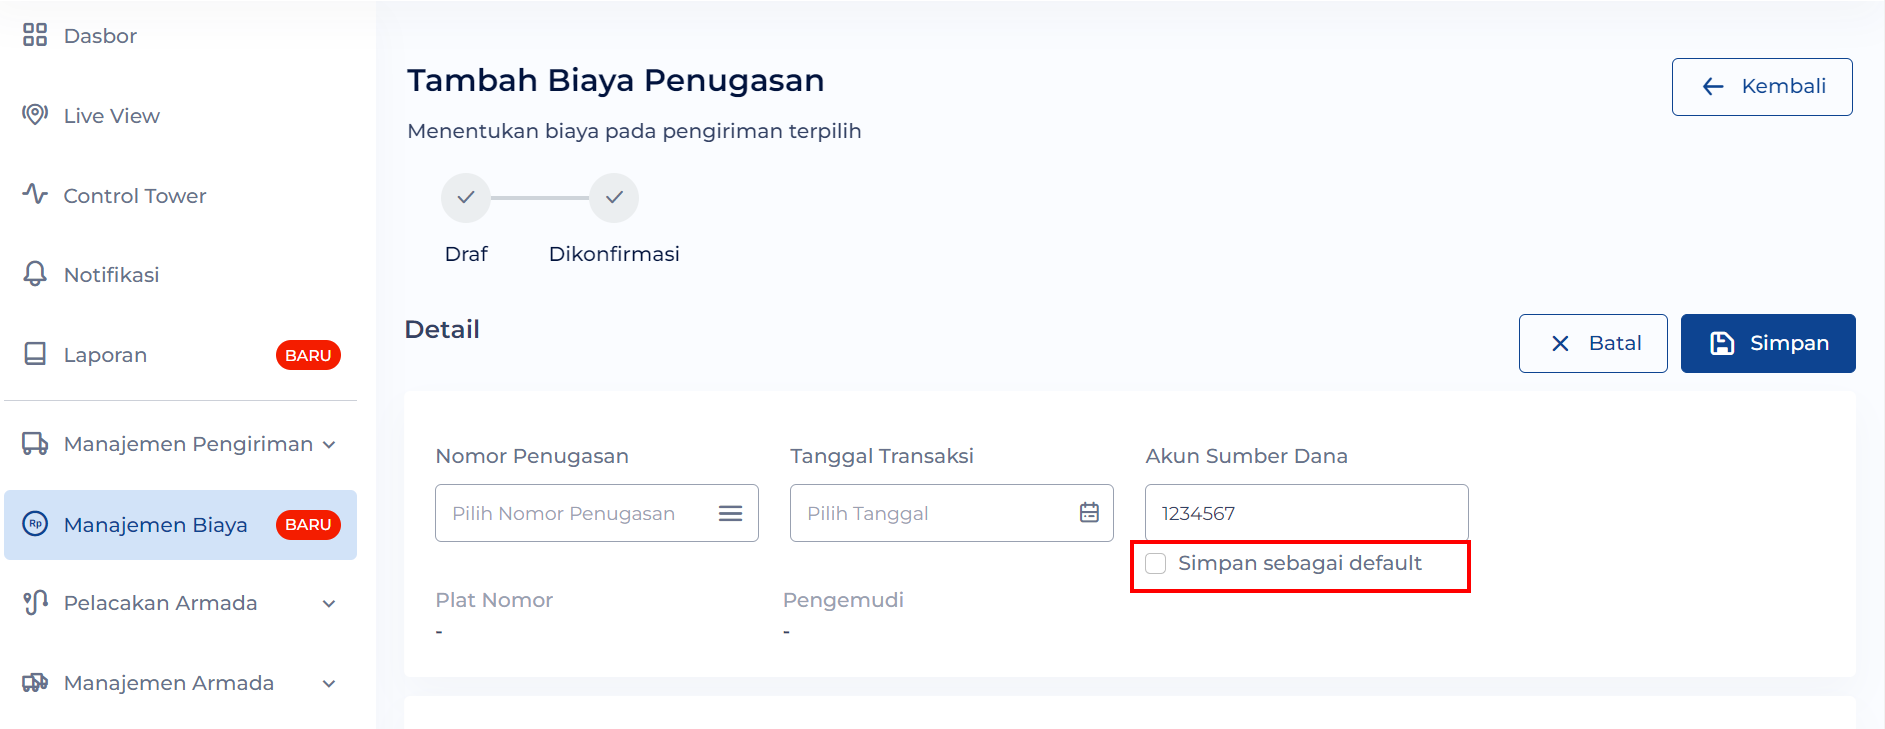Viewport: 1885px width, 729px height.
Task: Enable Simpan sebagai default checkbox
Action: tap(1156, 563)
